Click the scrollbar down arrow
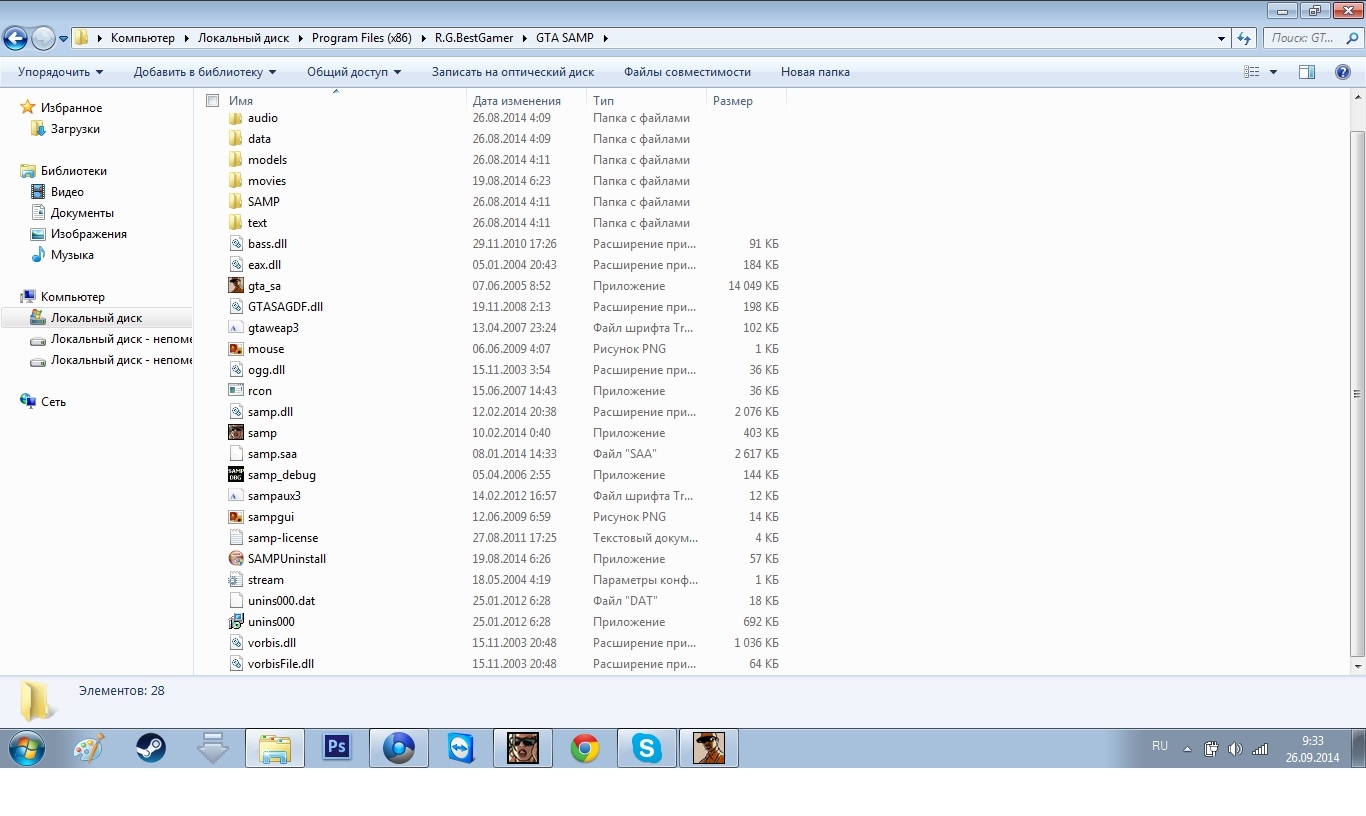 (1357, 666)
